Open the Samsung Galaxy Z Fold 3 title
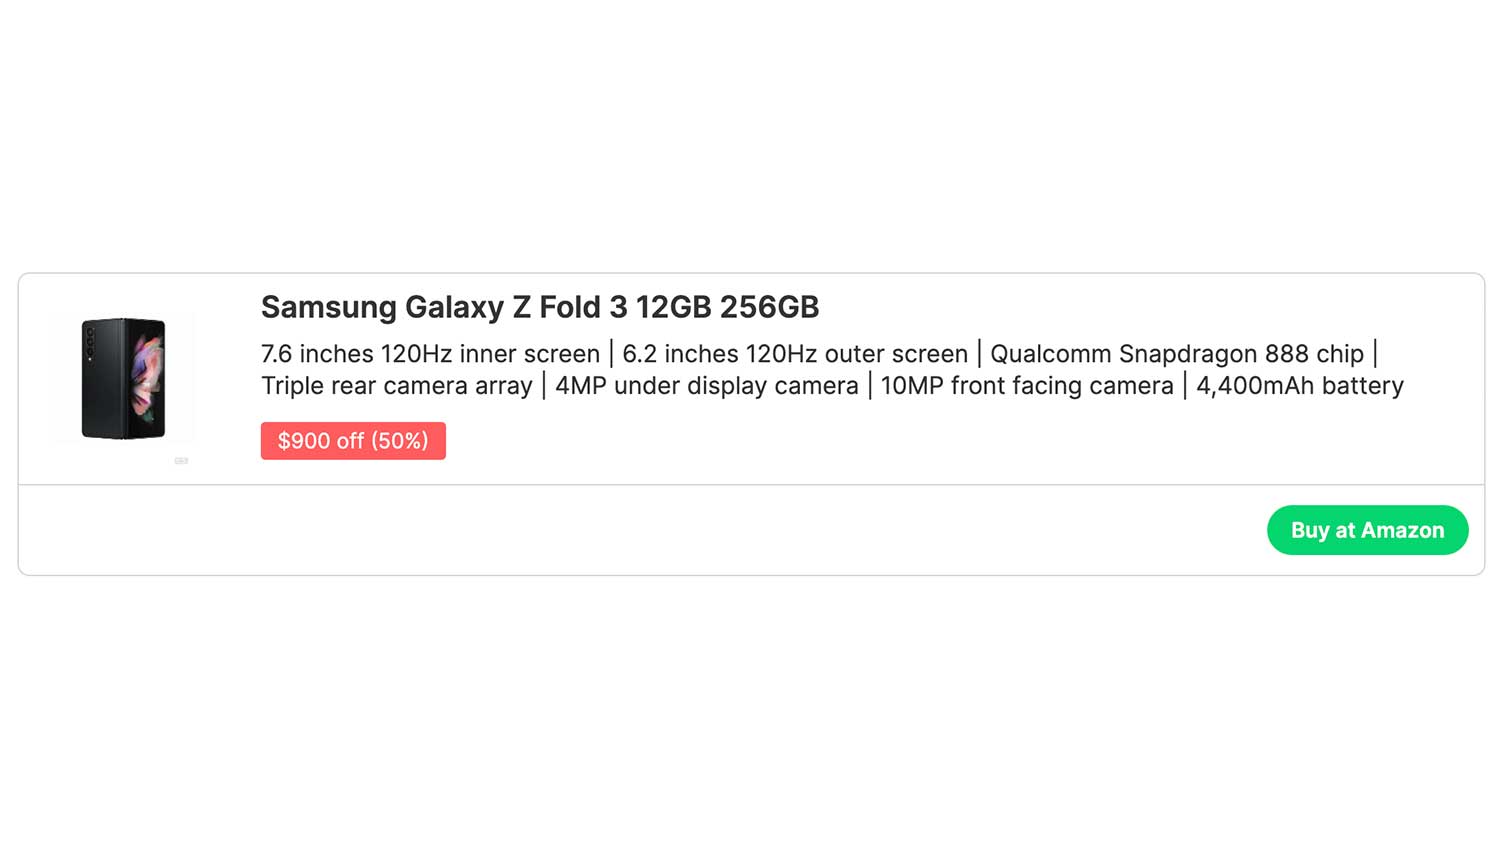This screenshot has height=844, width=1500. tap(539, 307)
